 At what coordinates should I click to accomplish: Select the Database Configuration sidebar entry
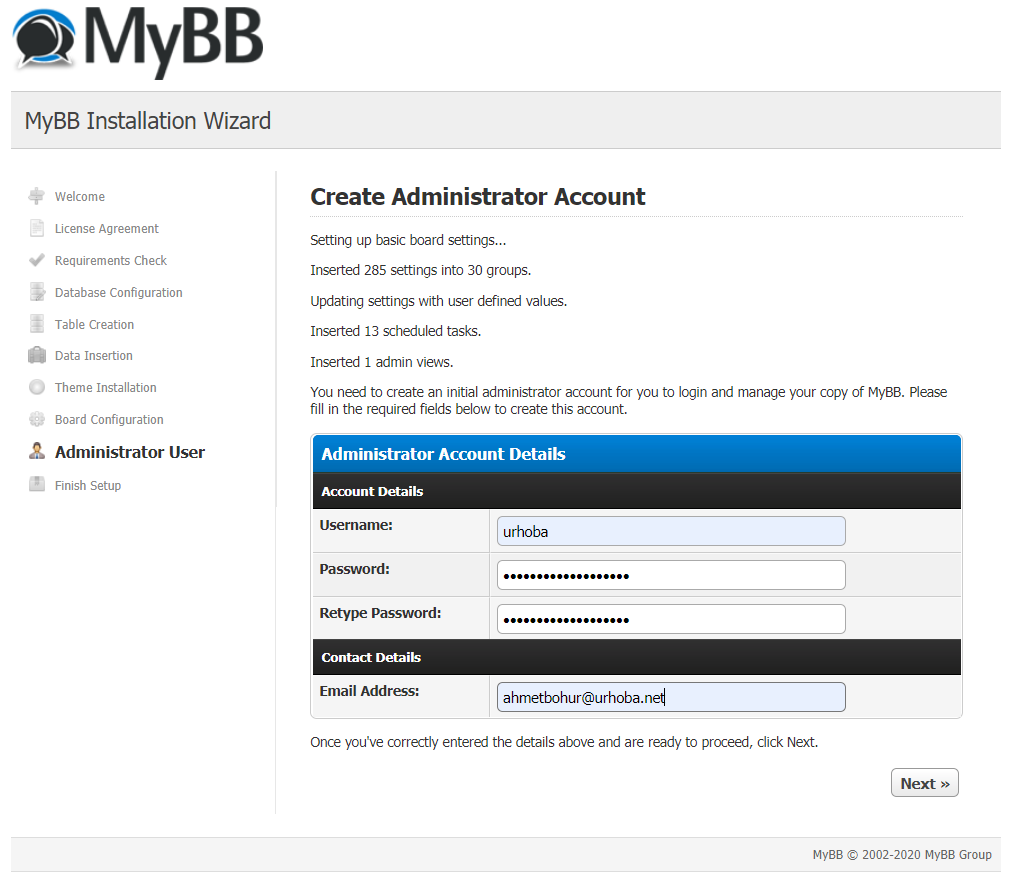(x=117, y=292)
